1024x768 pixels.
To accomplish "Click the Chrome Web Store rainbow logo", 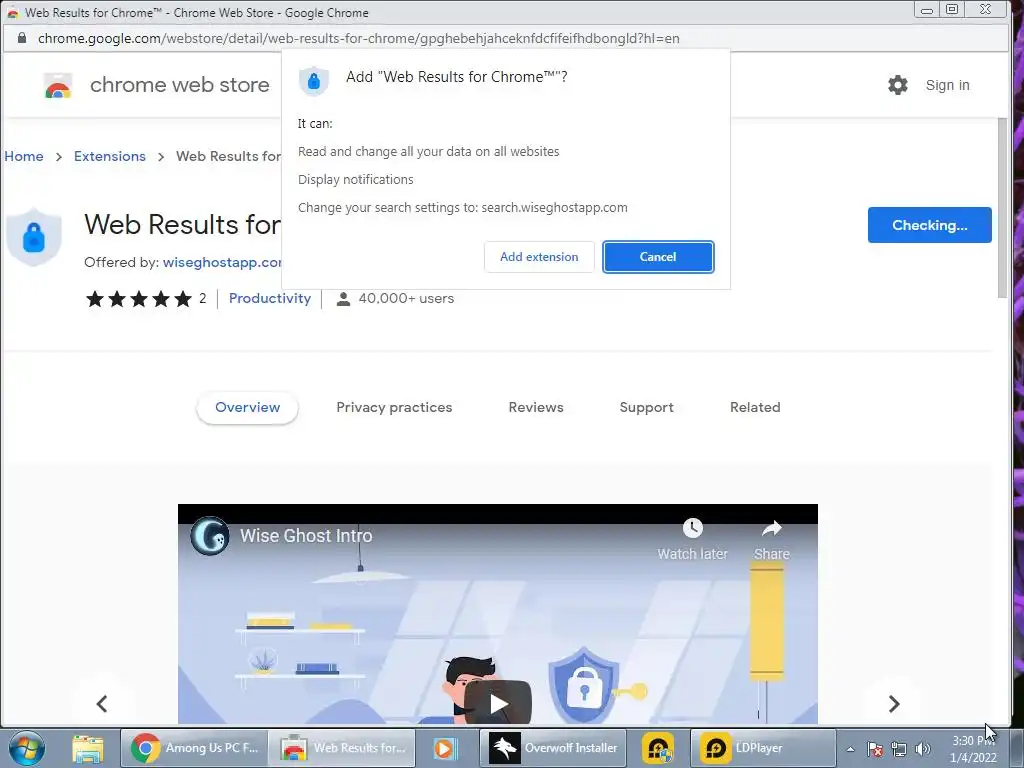I will coord(57,85).
